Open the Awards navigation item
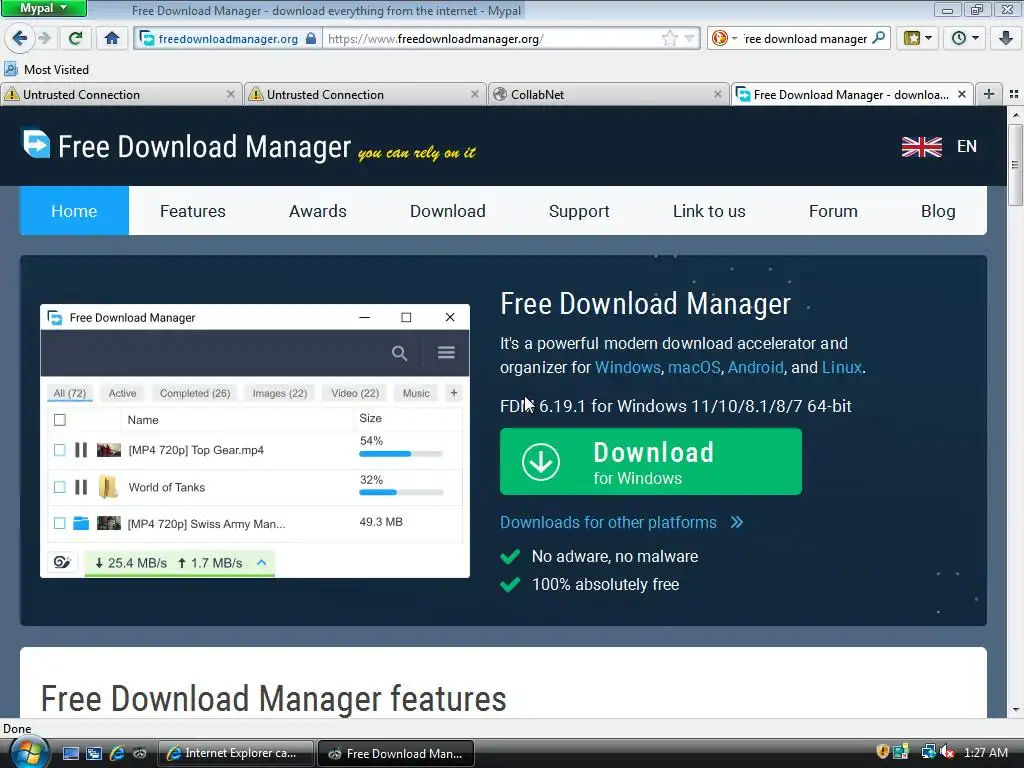 pos(317,211)
